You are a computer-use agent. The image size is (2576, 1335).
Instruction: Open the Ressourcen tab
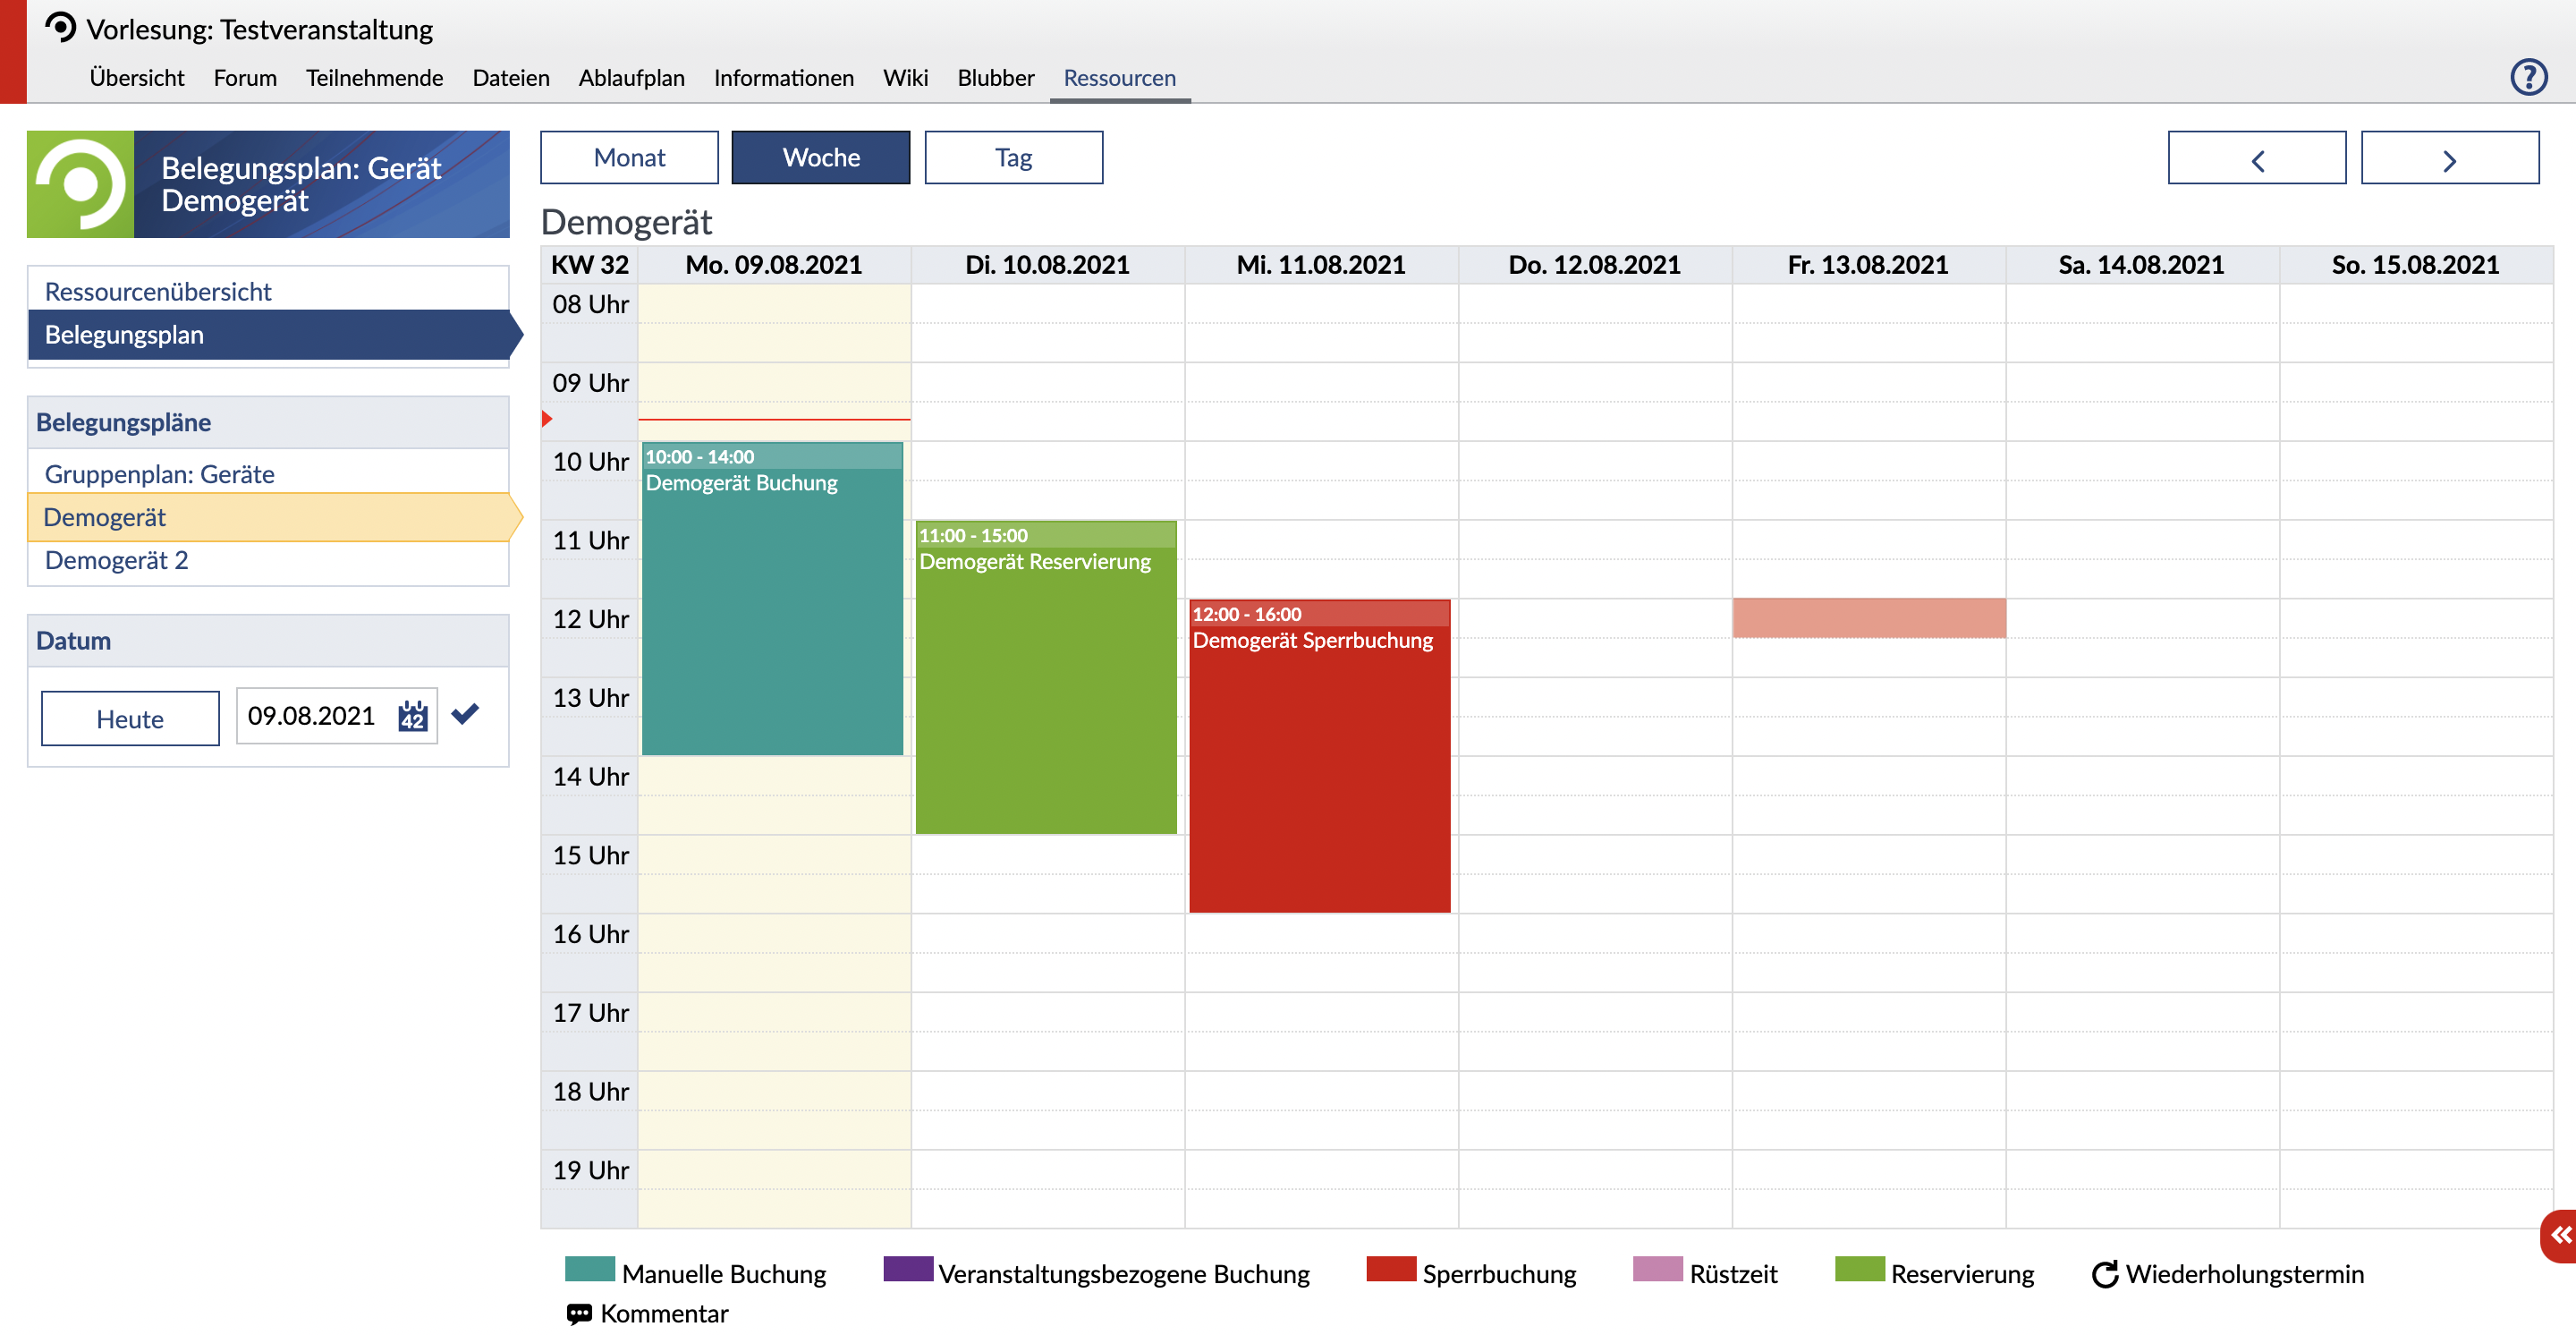click(x=1119, y=78)
